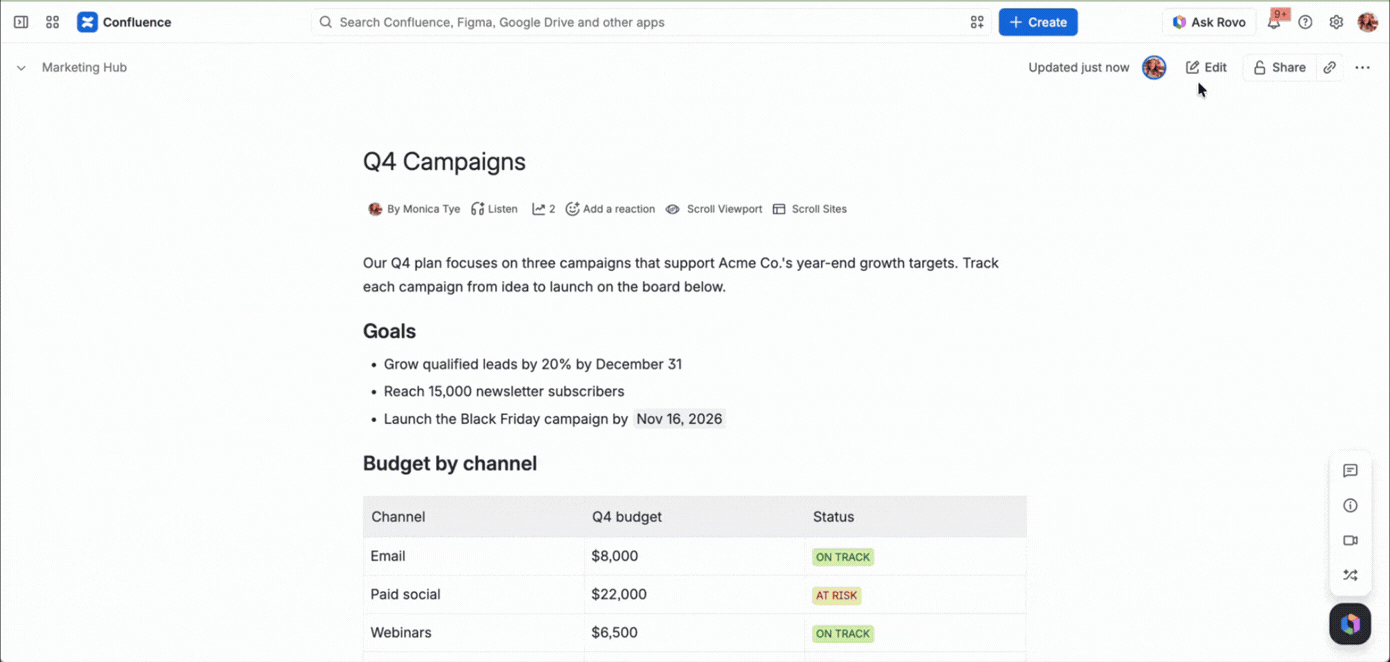Add a reaction to the page
The width and height of the screenshot is (1390, 662).
click(610, 209)
